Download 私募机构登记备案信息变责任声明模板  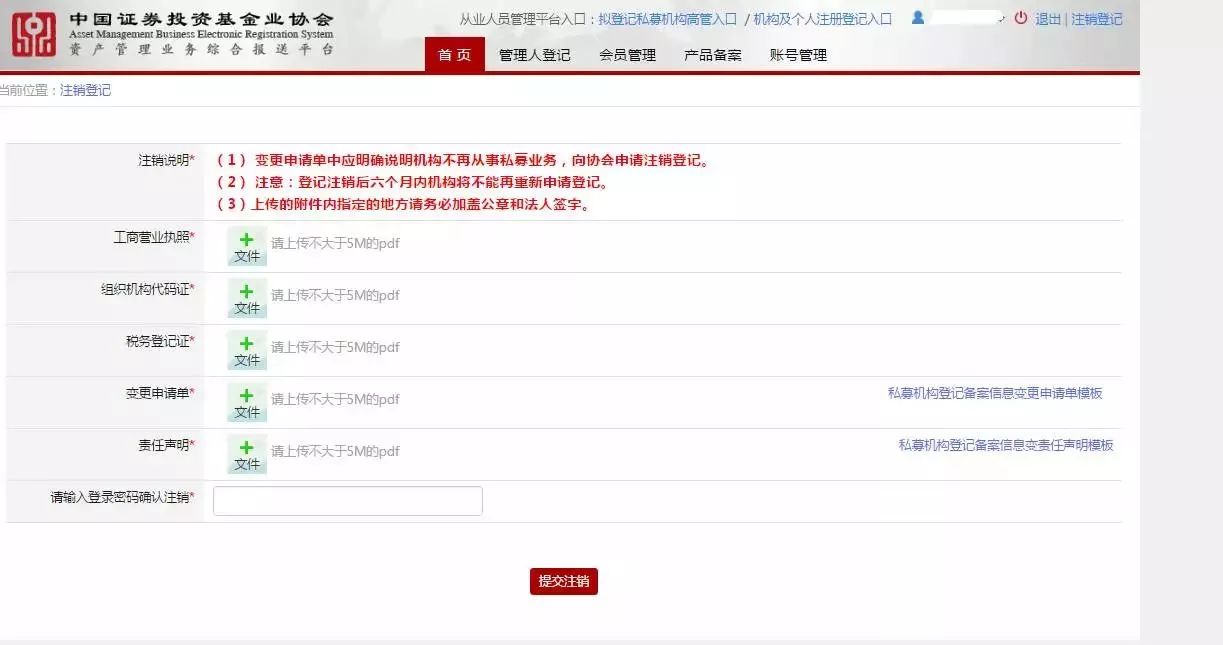pos(1005,445)
